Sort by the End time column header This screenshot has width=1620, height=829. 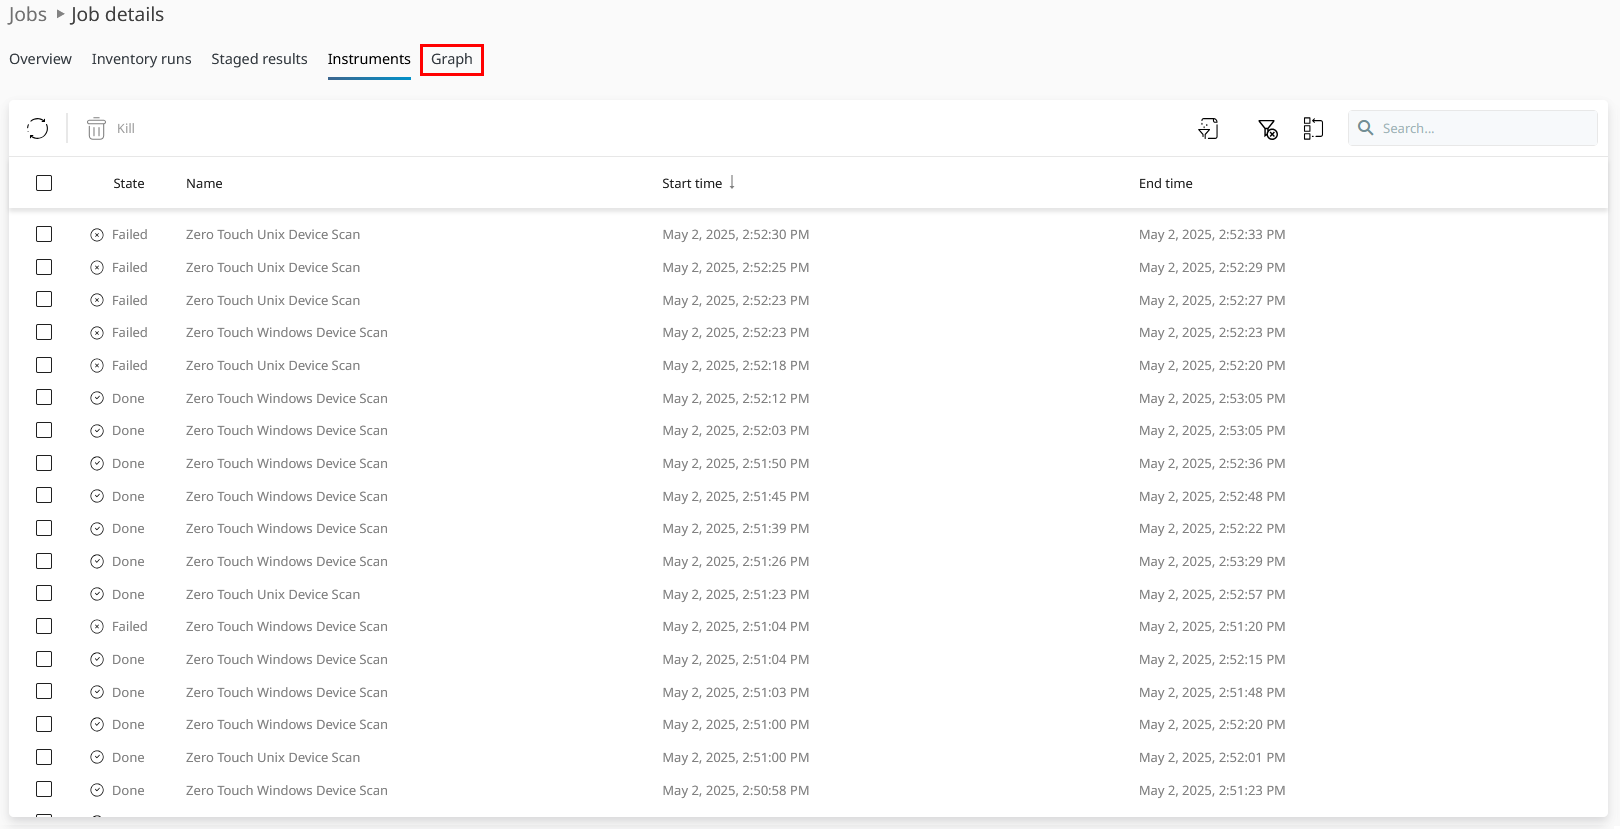click(1165, 183)
